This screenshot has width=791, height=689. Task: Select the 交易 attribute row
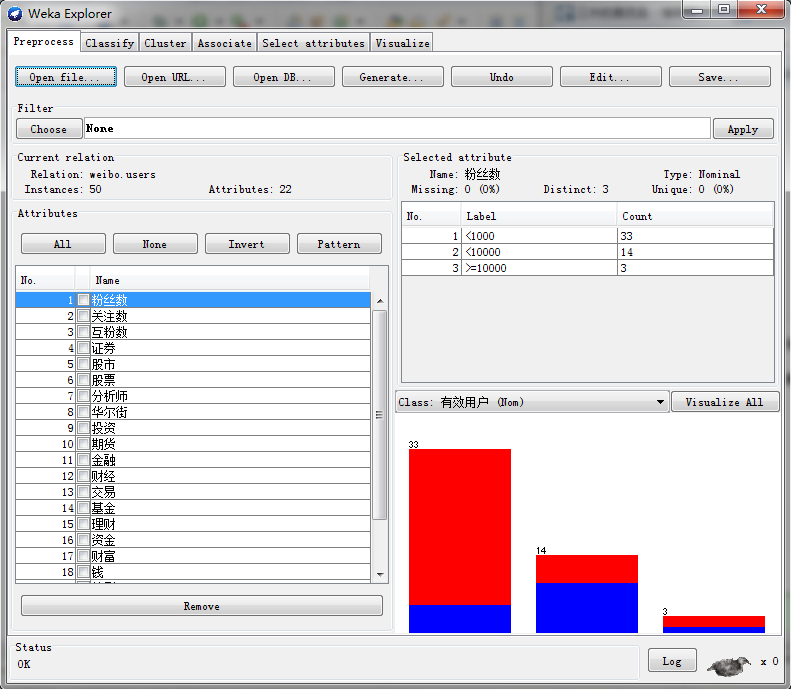coord(193,492)
